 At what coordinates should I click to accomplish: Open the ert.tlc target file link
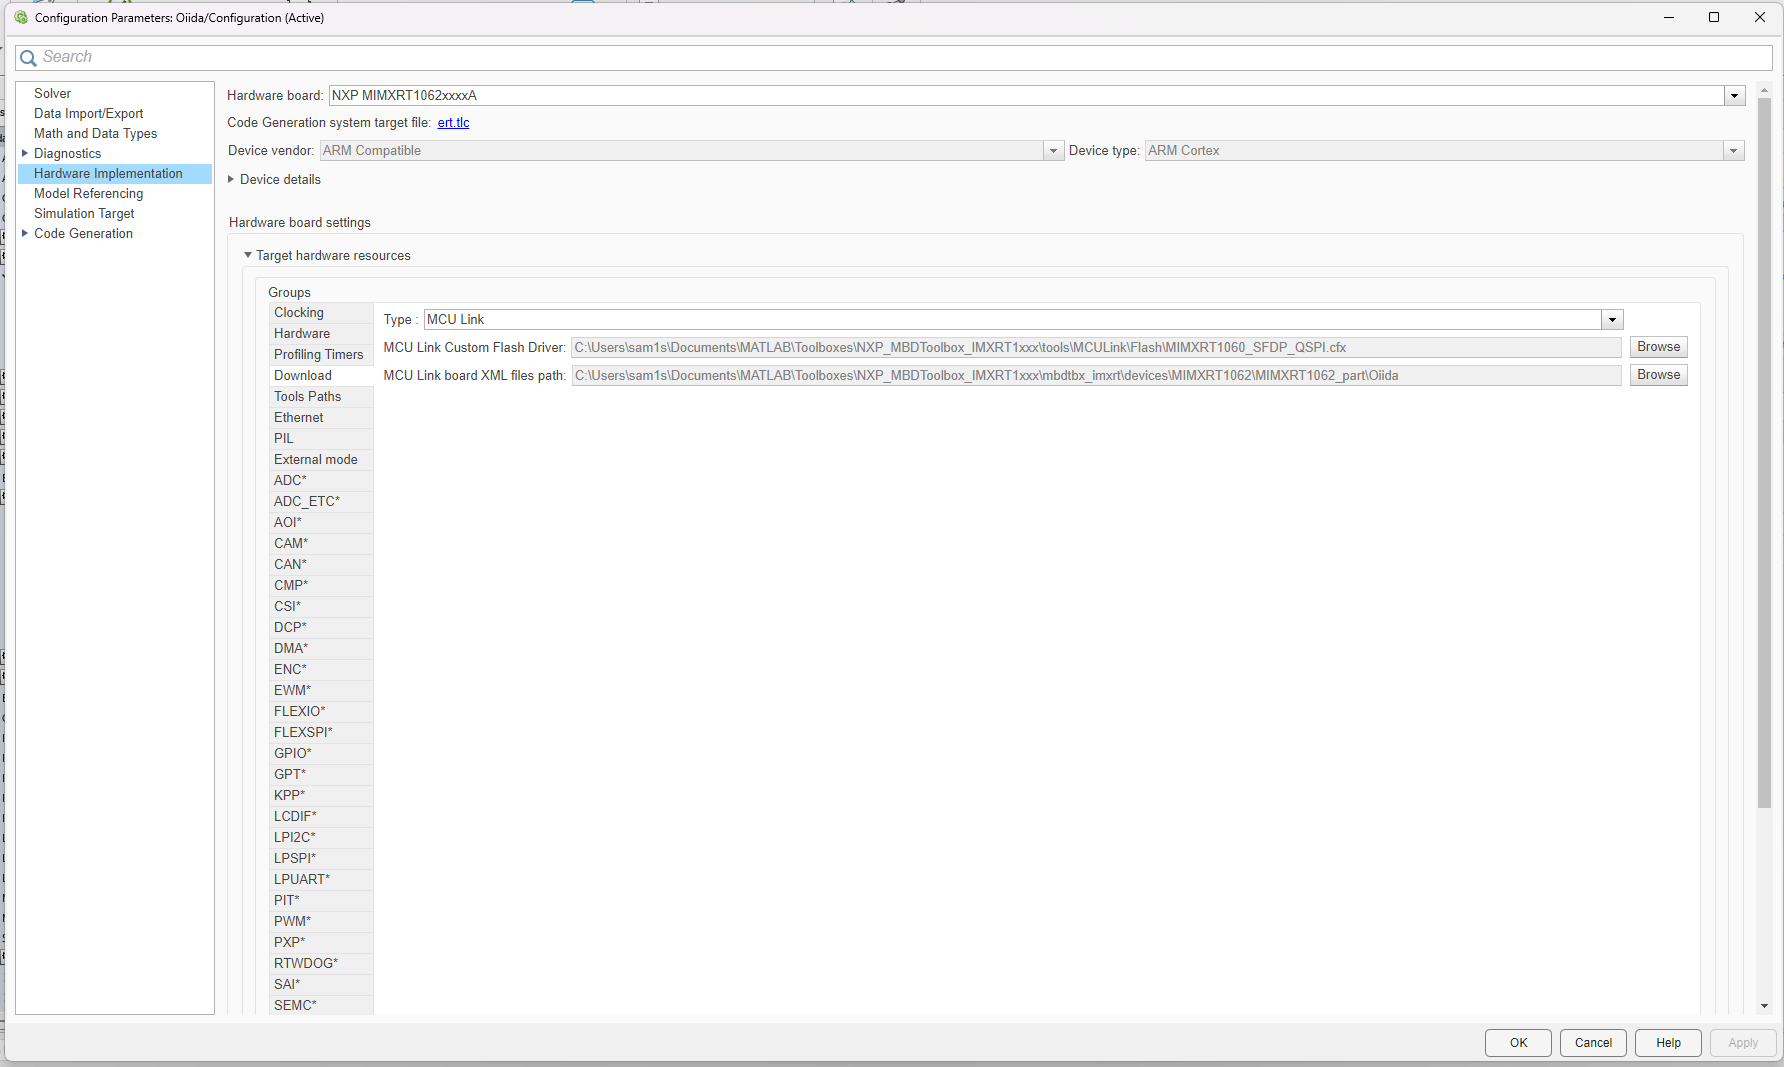point(453,122)
